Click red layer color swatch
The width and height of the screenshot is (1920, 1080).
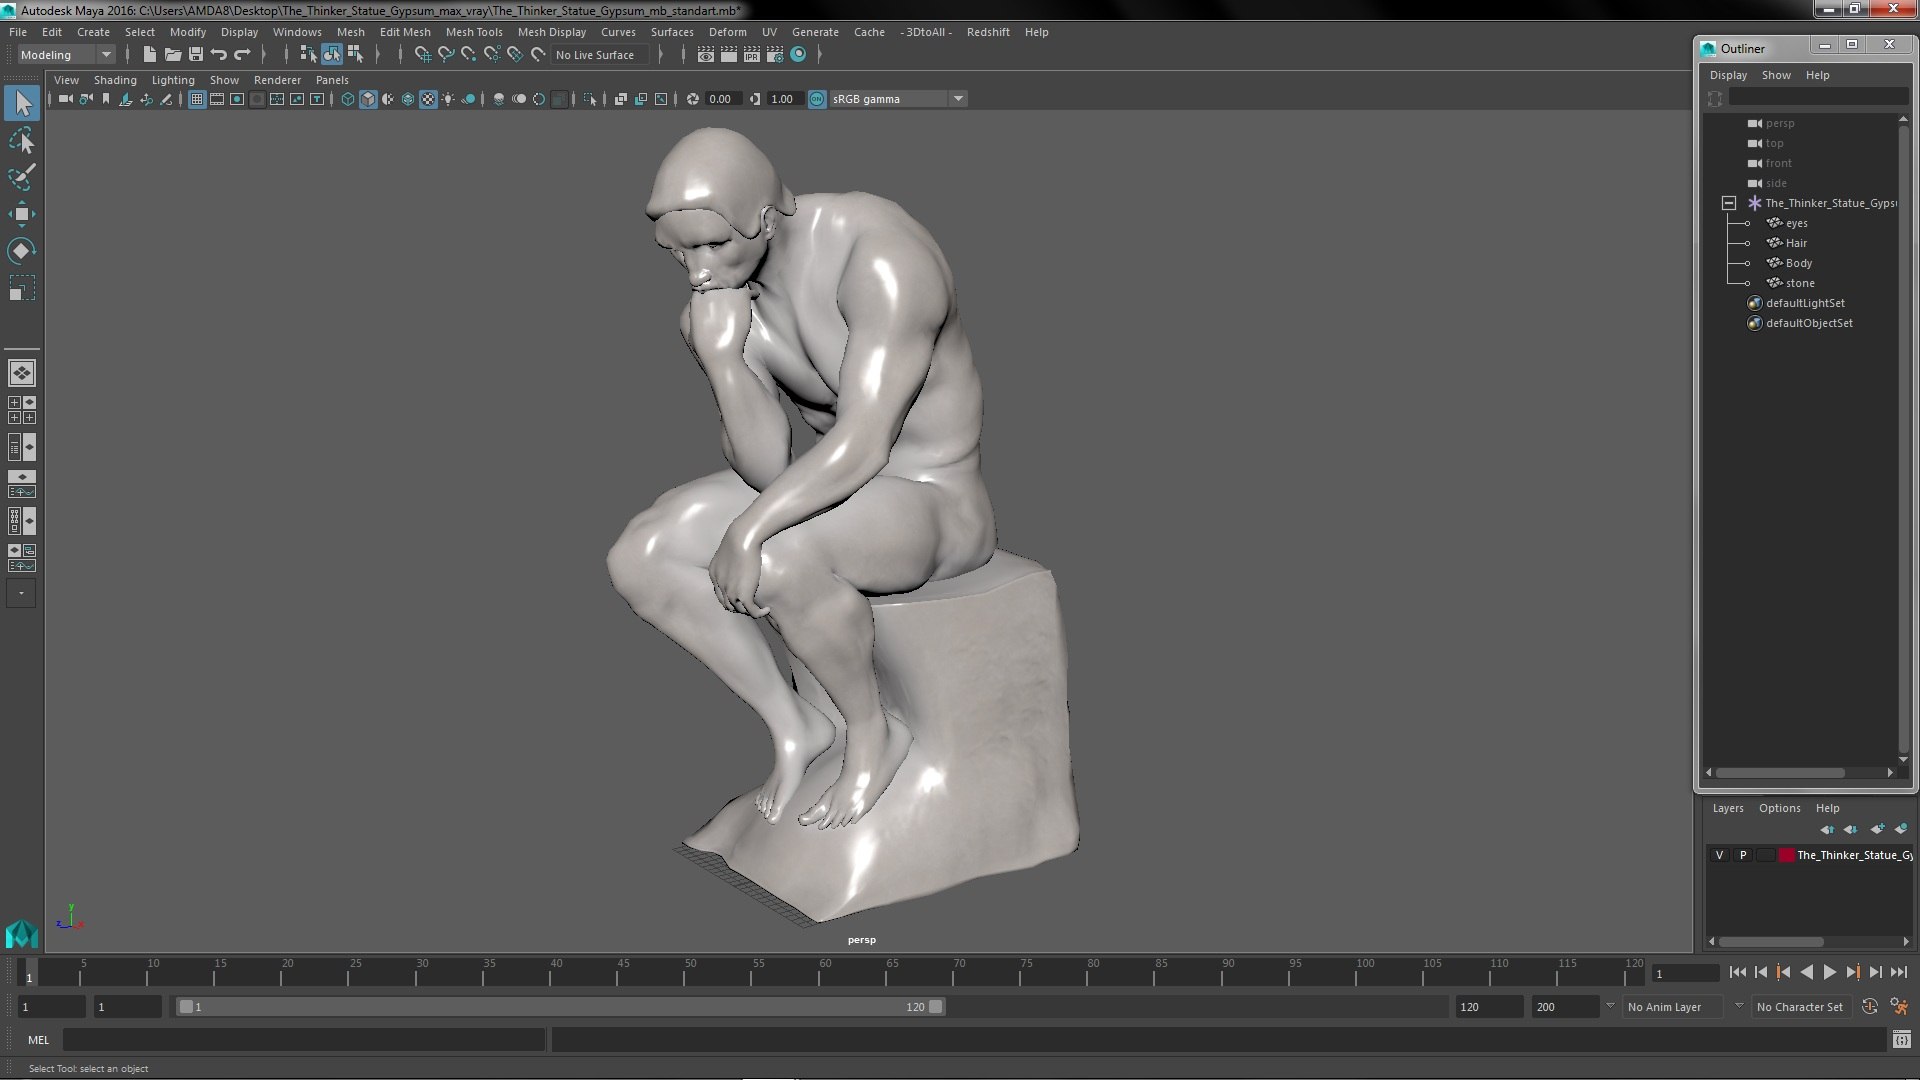[1786, 855]
